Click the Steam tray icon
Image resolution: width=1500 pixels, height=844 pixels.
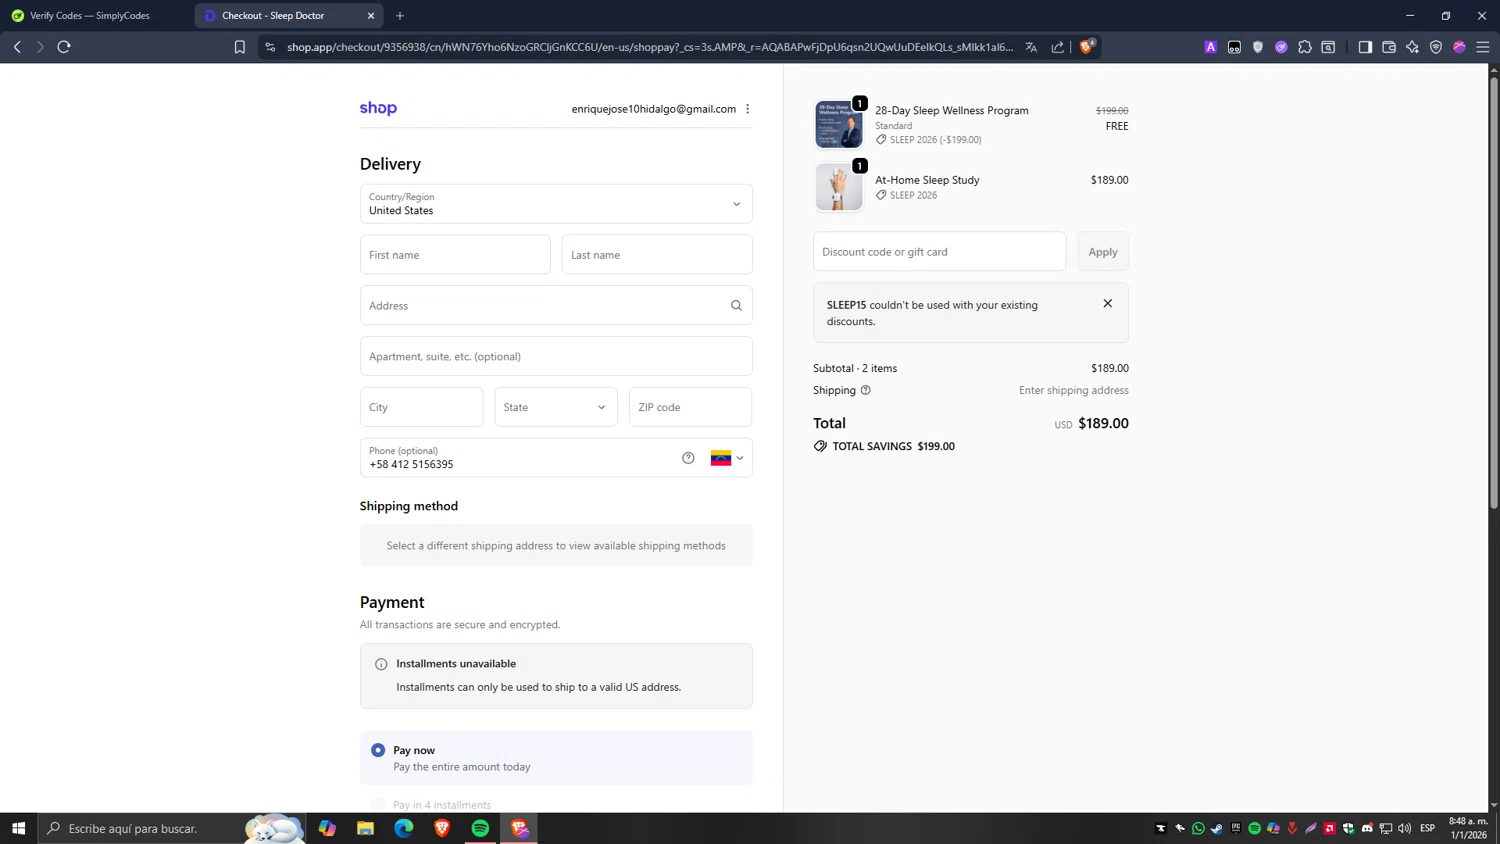pos(1217,828)
